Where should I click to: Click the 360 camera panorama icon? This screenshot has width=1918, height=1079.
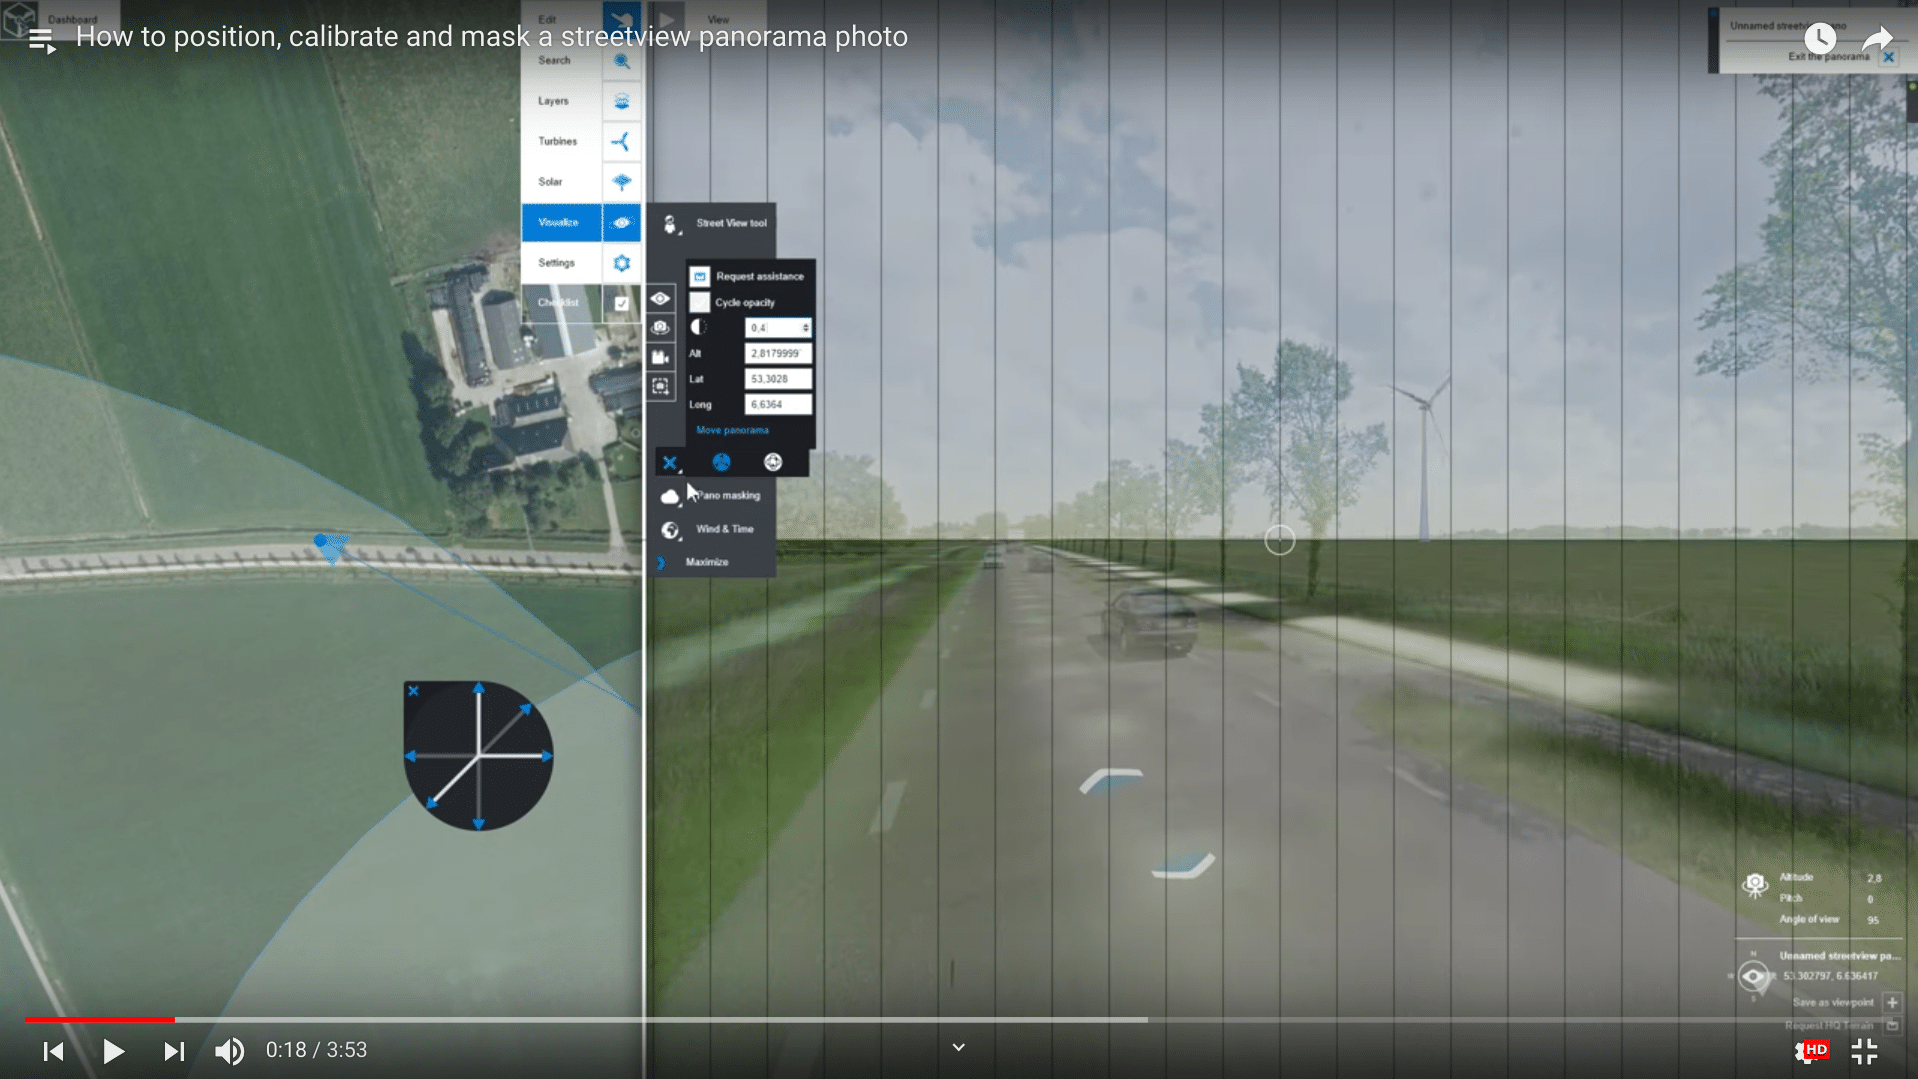pos(660,328)
